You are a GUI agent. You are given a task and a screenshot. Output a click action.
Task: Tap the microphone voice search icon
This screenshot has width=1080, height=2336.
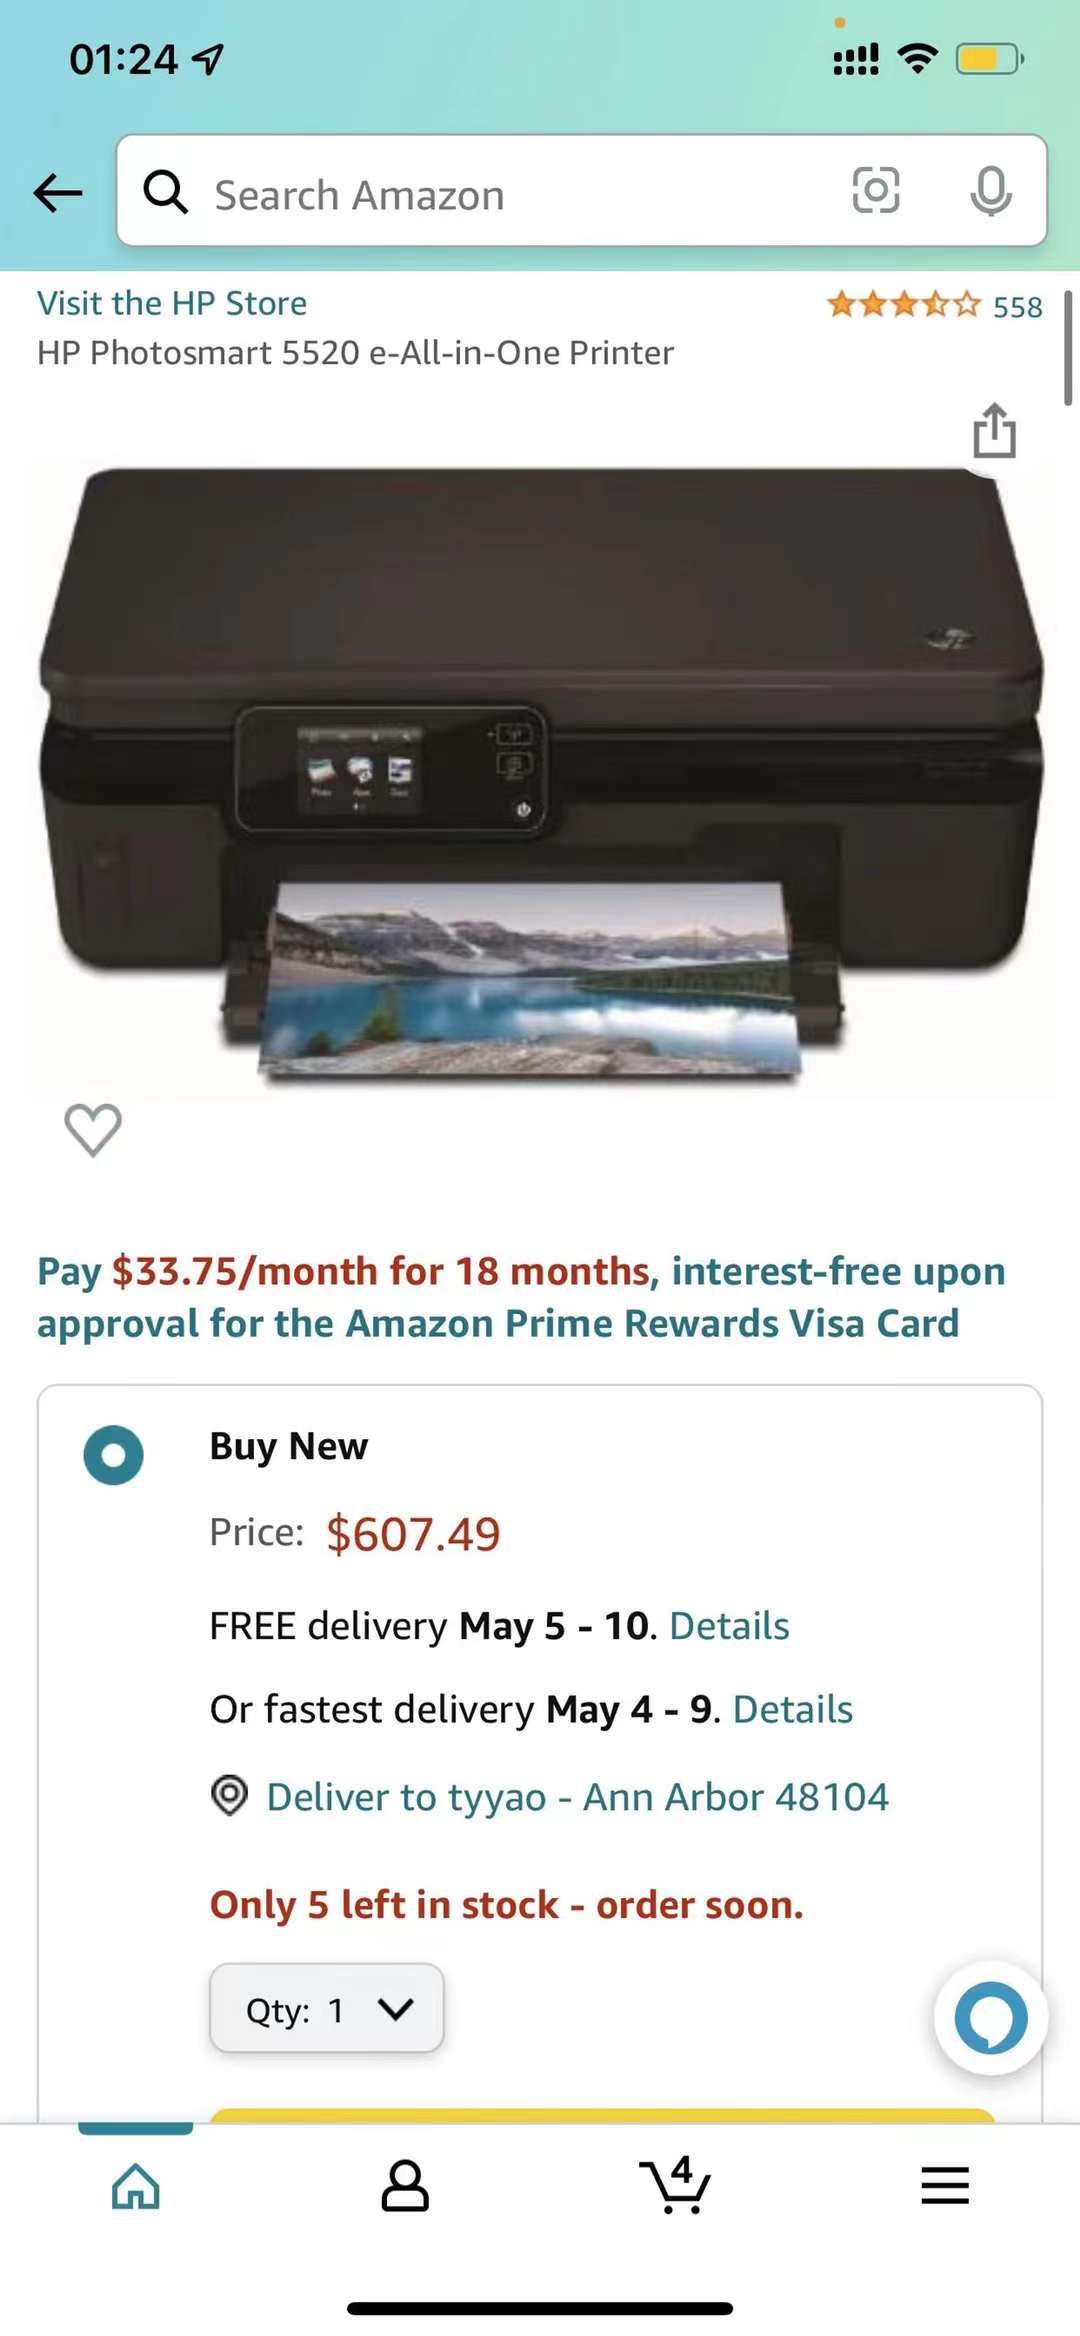(990, 191)
